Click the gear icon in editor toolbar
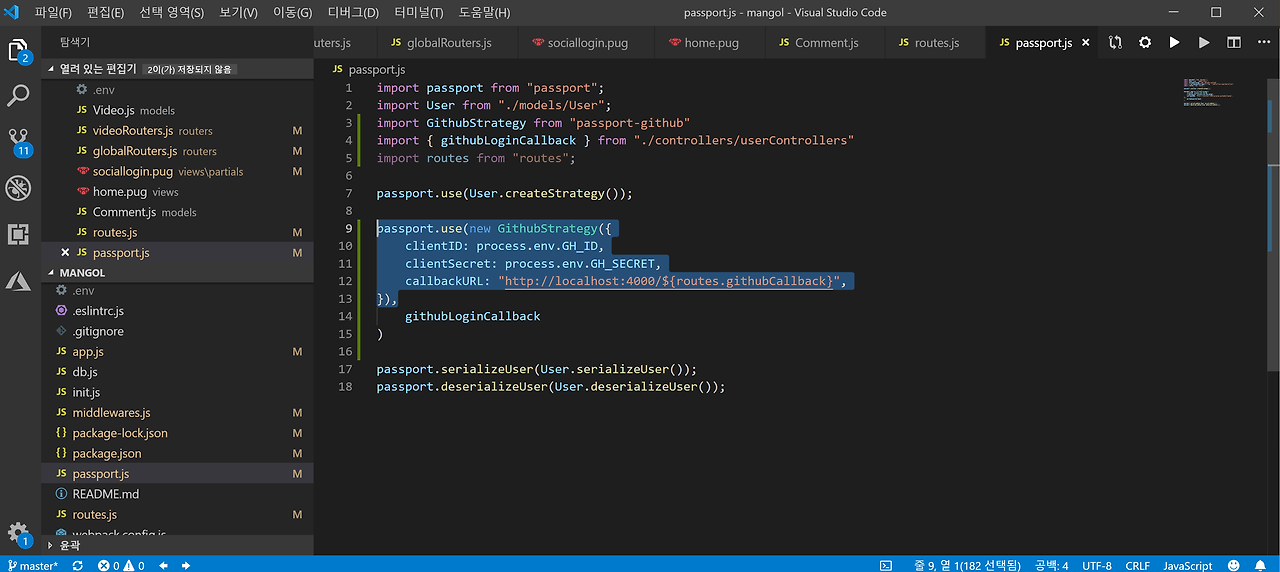 (x=1145, y=43)
